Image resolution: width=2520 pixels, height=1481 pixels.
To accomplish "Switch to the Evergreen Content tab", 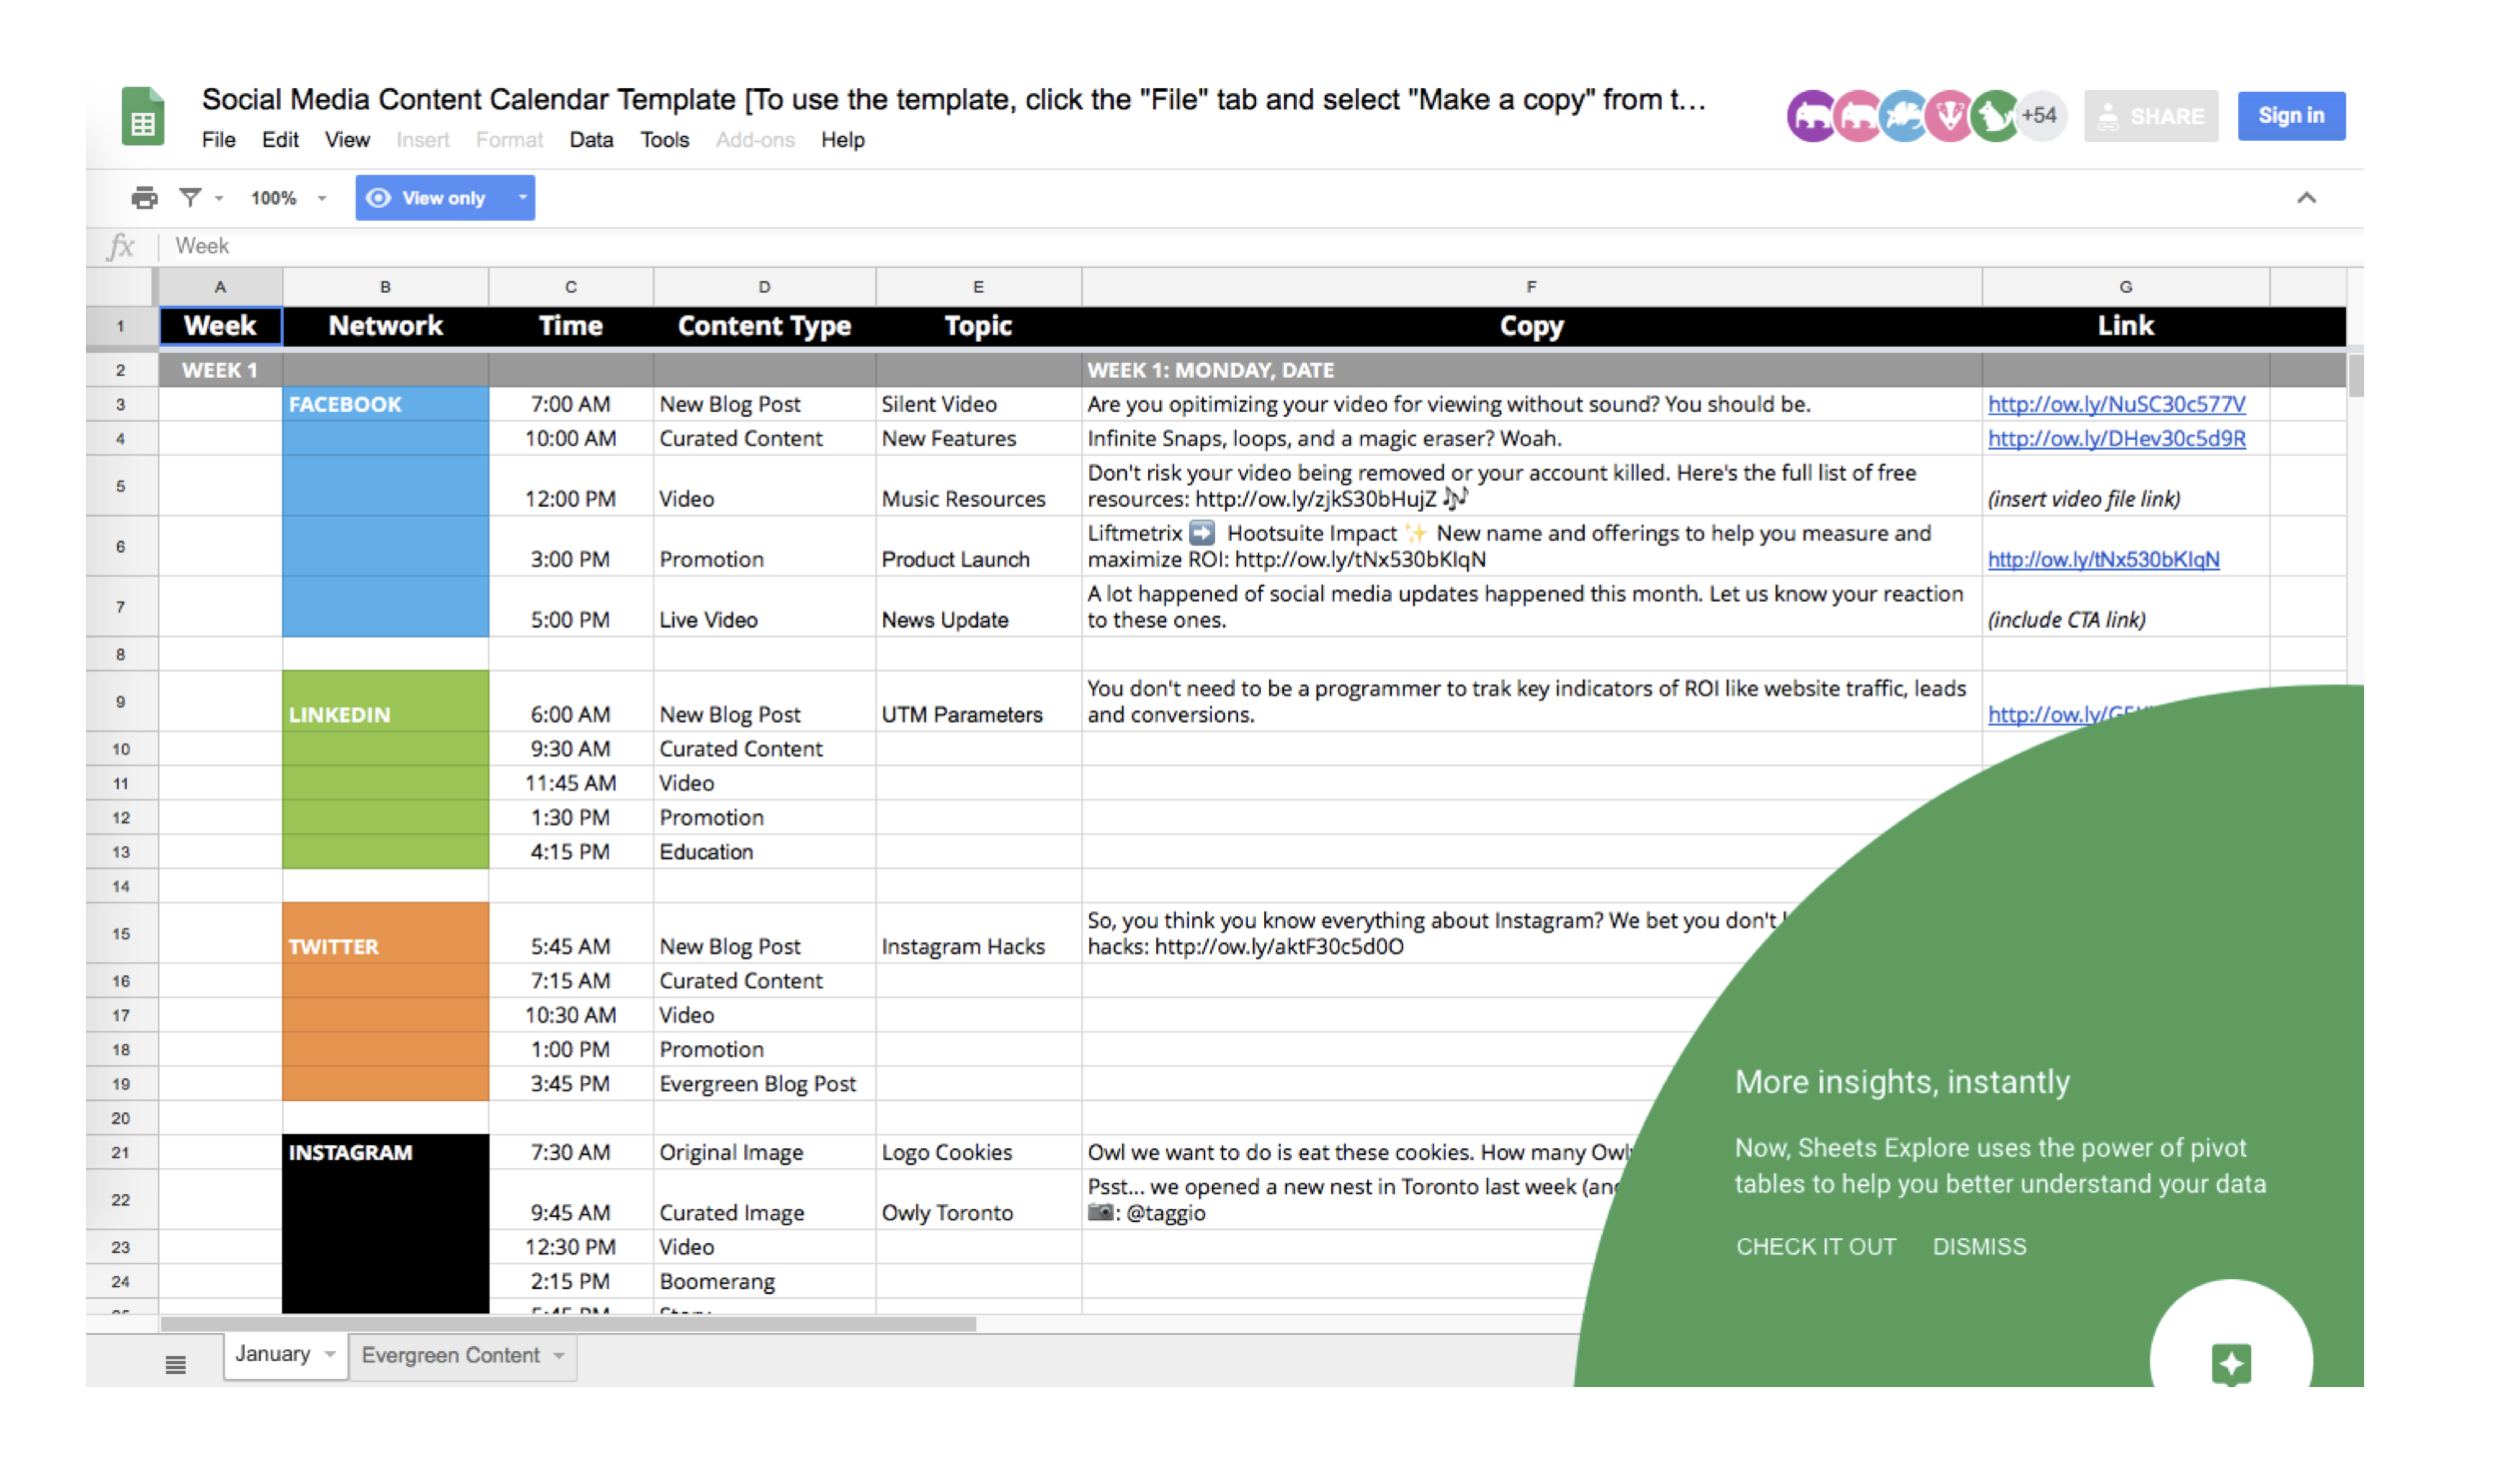I will (x=451, y=1355).
